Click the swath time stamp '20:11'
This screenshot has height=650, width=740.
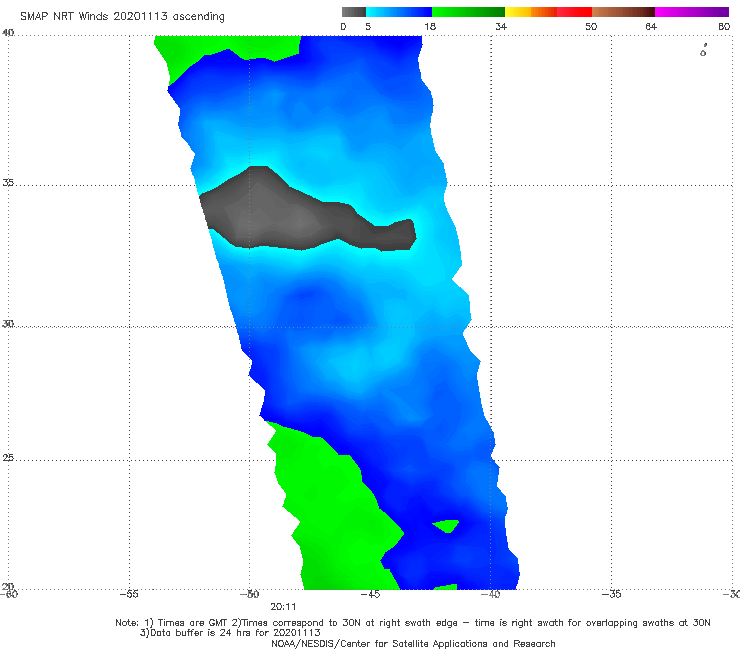[283, 607]
